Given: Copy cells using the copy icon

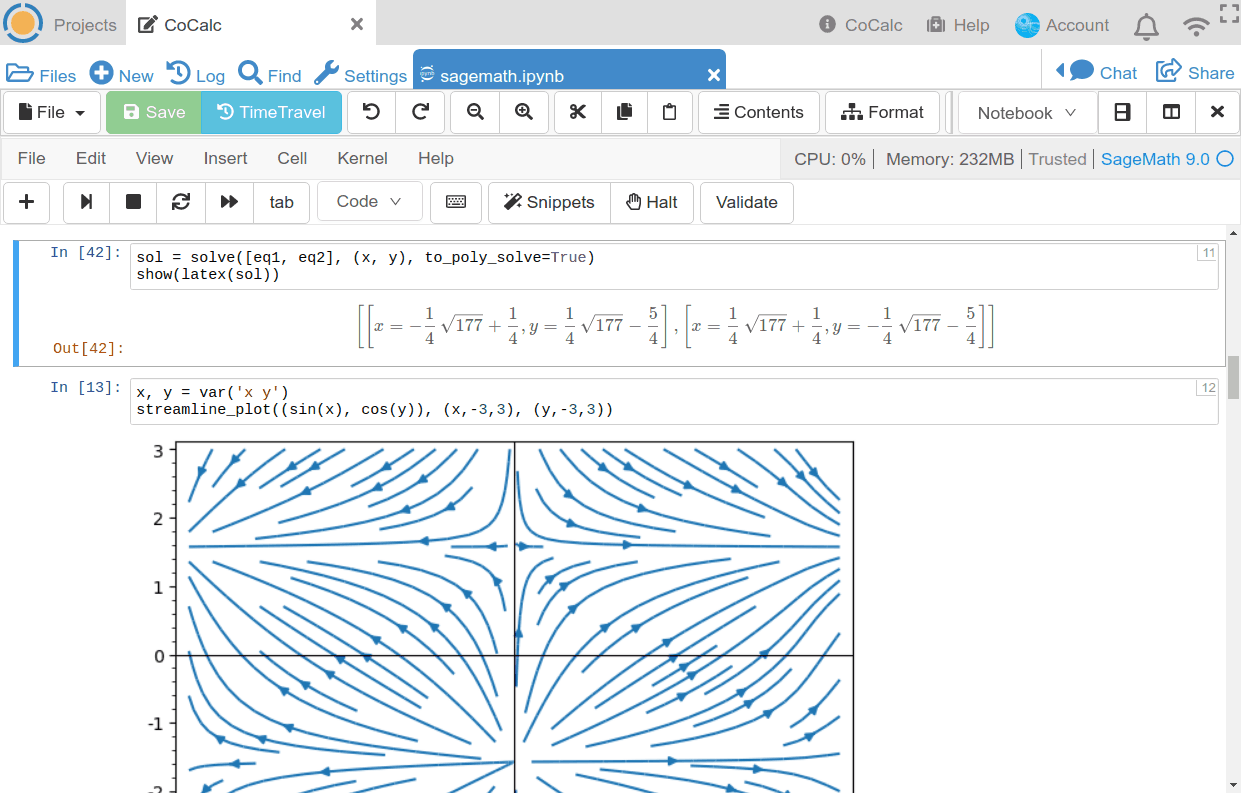Looking at the screenshot, I should (x=624, y=112).
